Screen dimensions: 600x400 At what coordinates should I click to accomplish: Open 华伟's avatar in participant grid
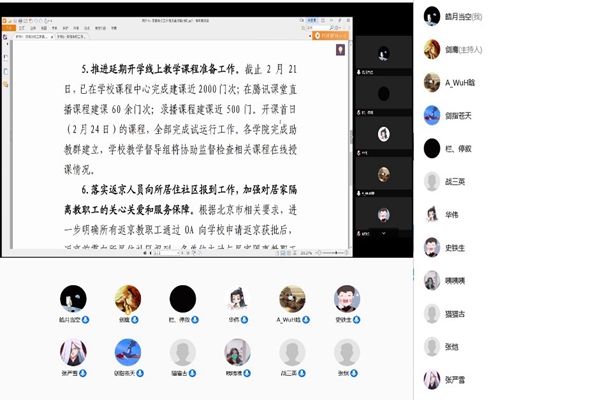click(x=236, y=298)
